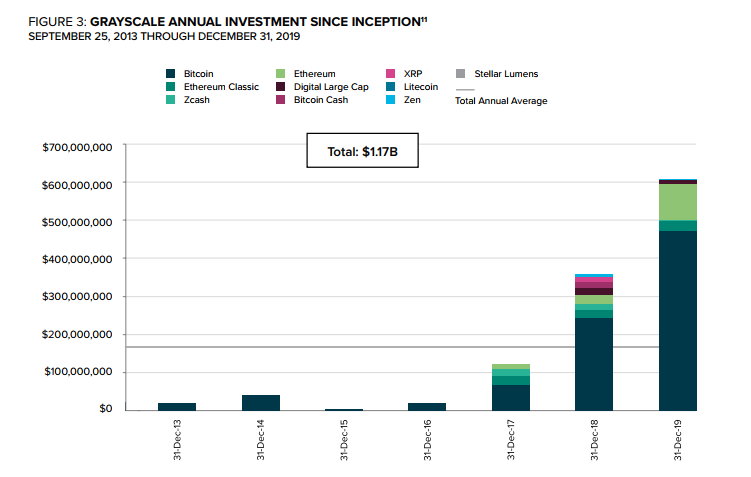The height and width of the screenshot is (477, 751).
Task: Click the Total: $1.17B box
Action: coord(362,154)
